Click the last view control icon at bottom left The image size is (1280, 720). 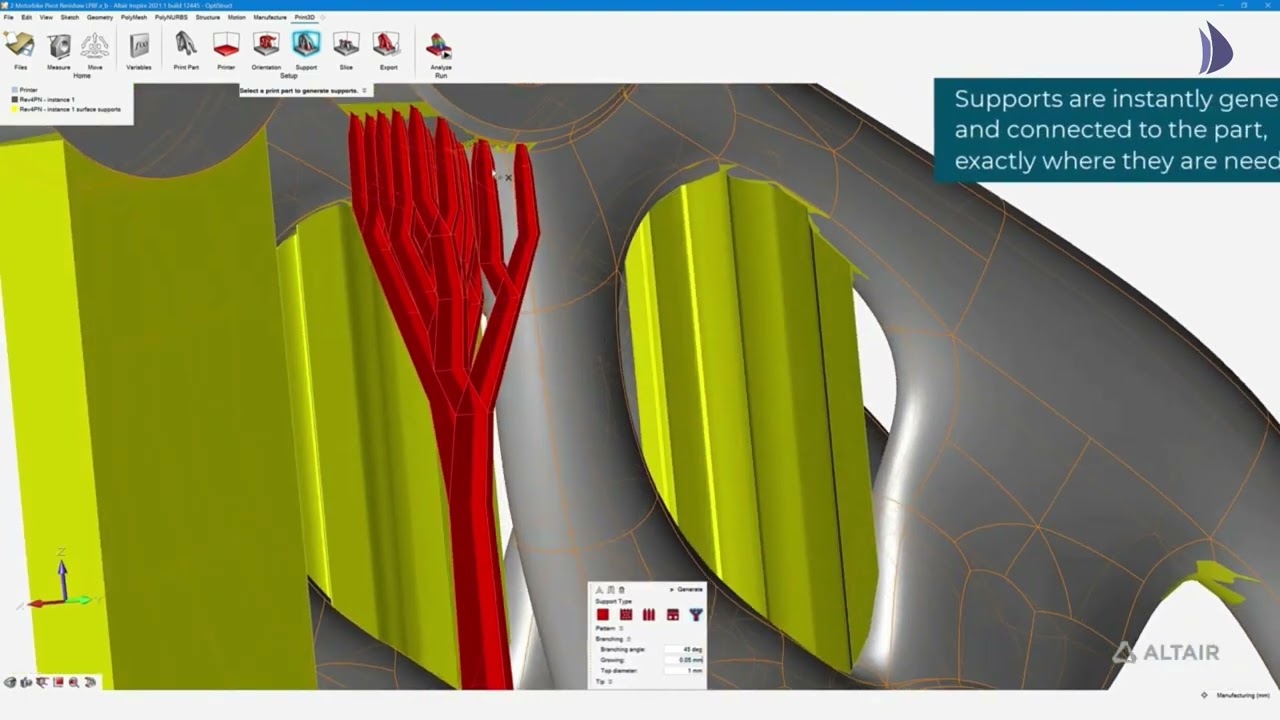(90, 682)
